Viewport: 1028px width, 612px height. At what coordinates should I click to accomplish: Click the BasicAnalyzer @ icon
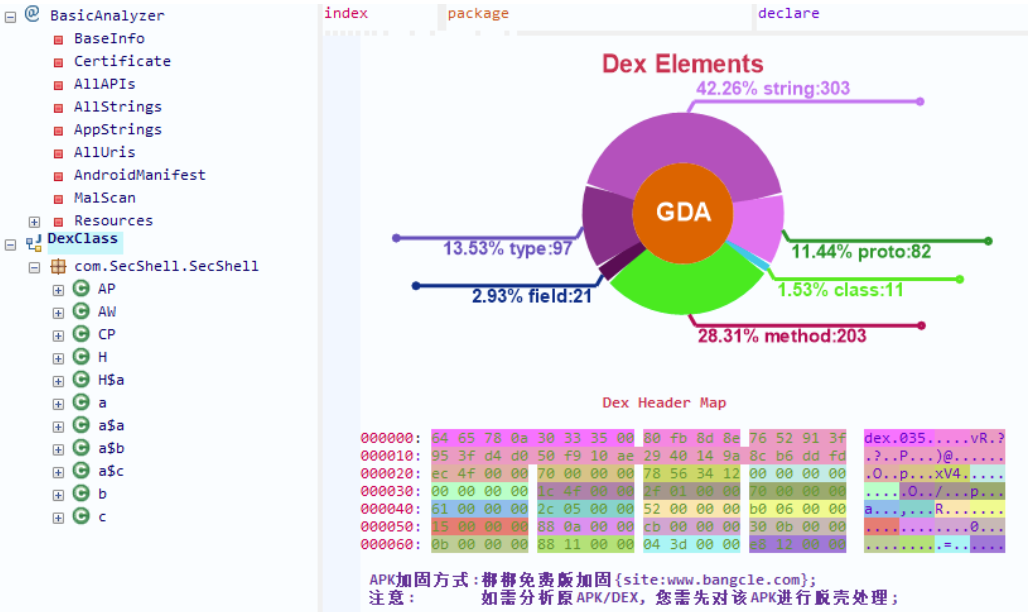[x=32, y=14]
